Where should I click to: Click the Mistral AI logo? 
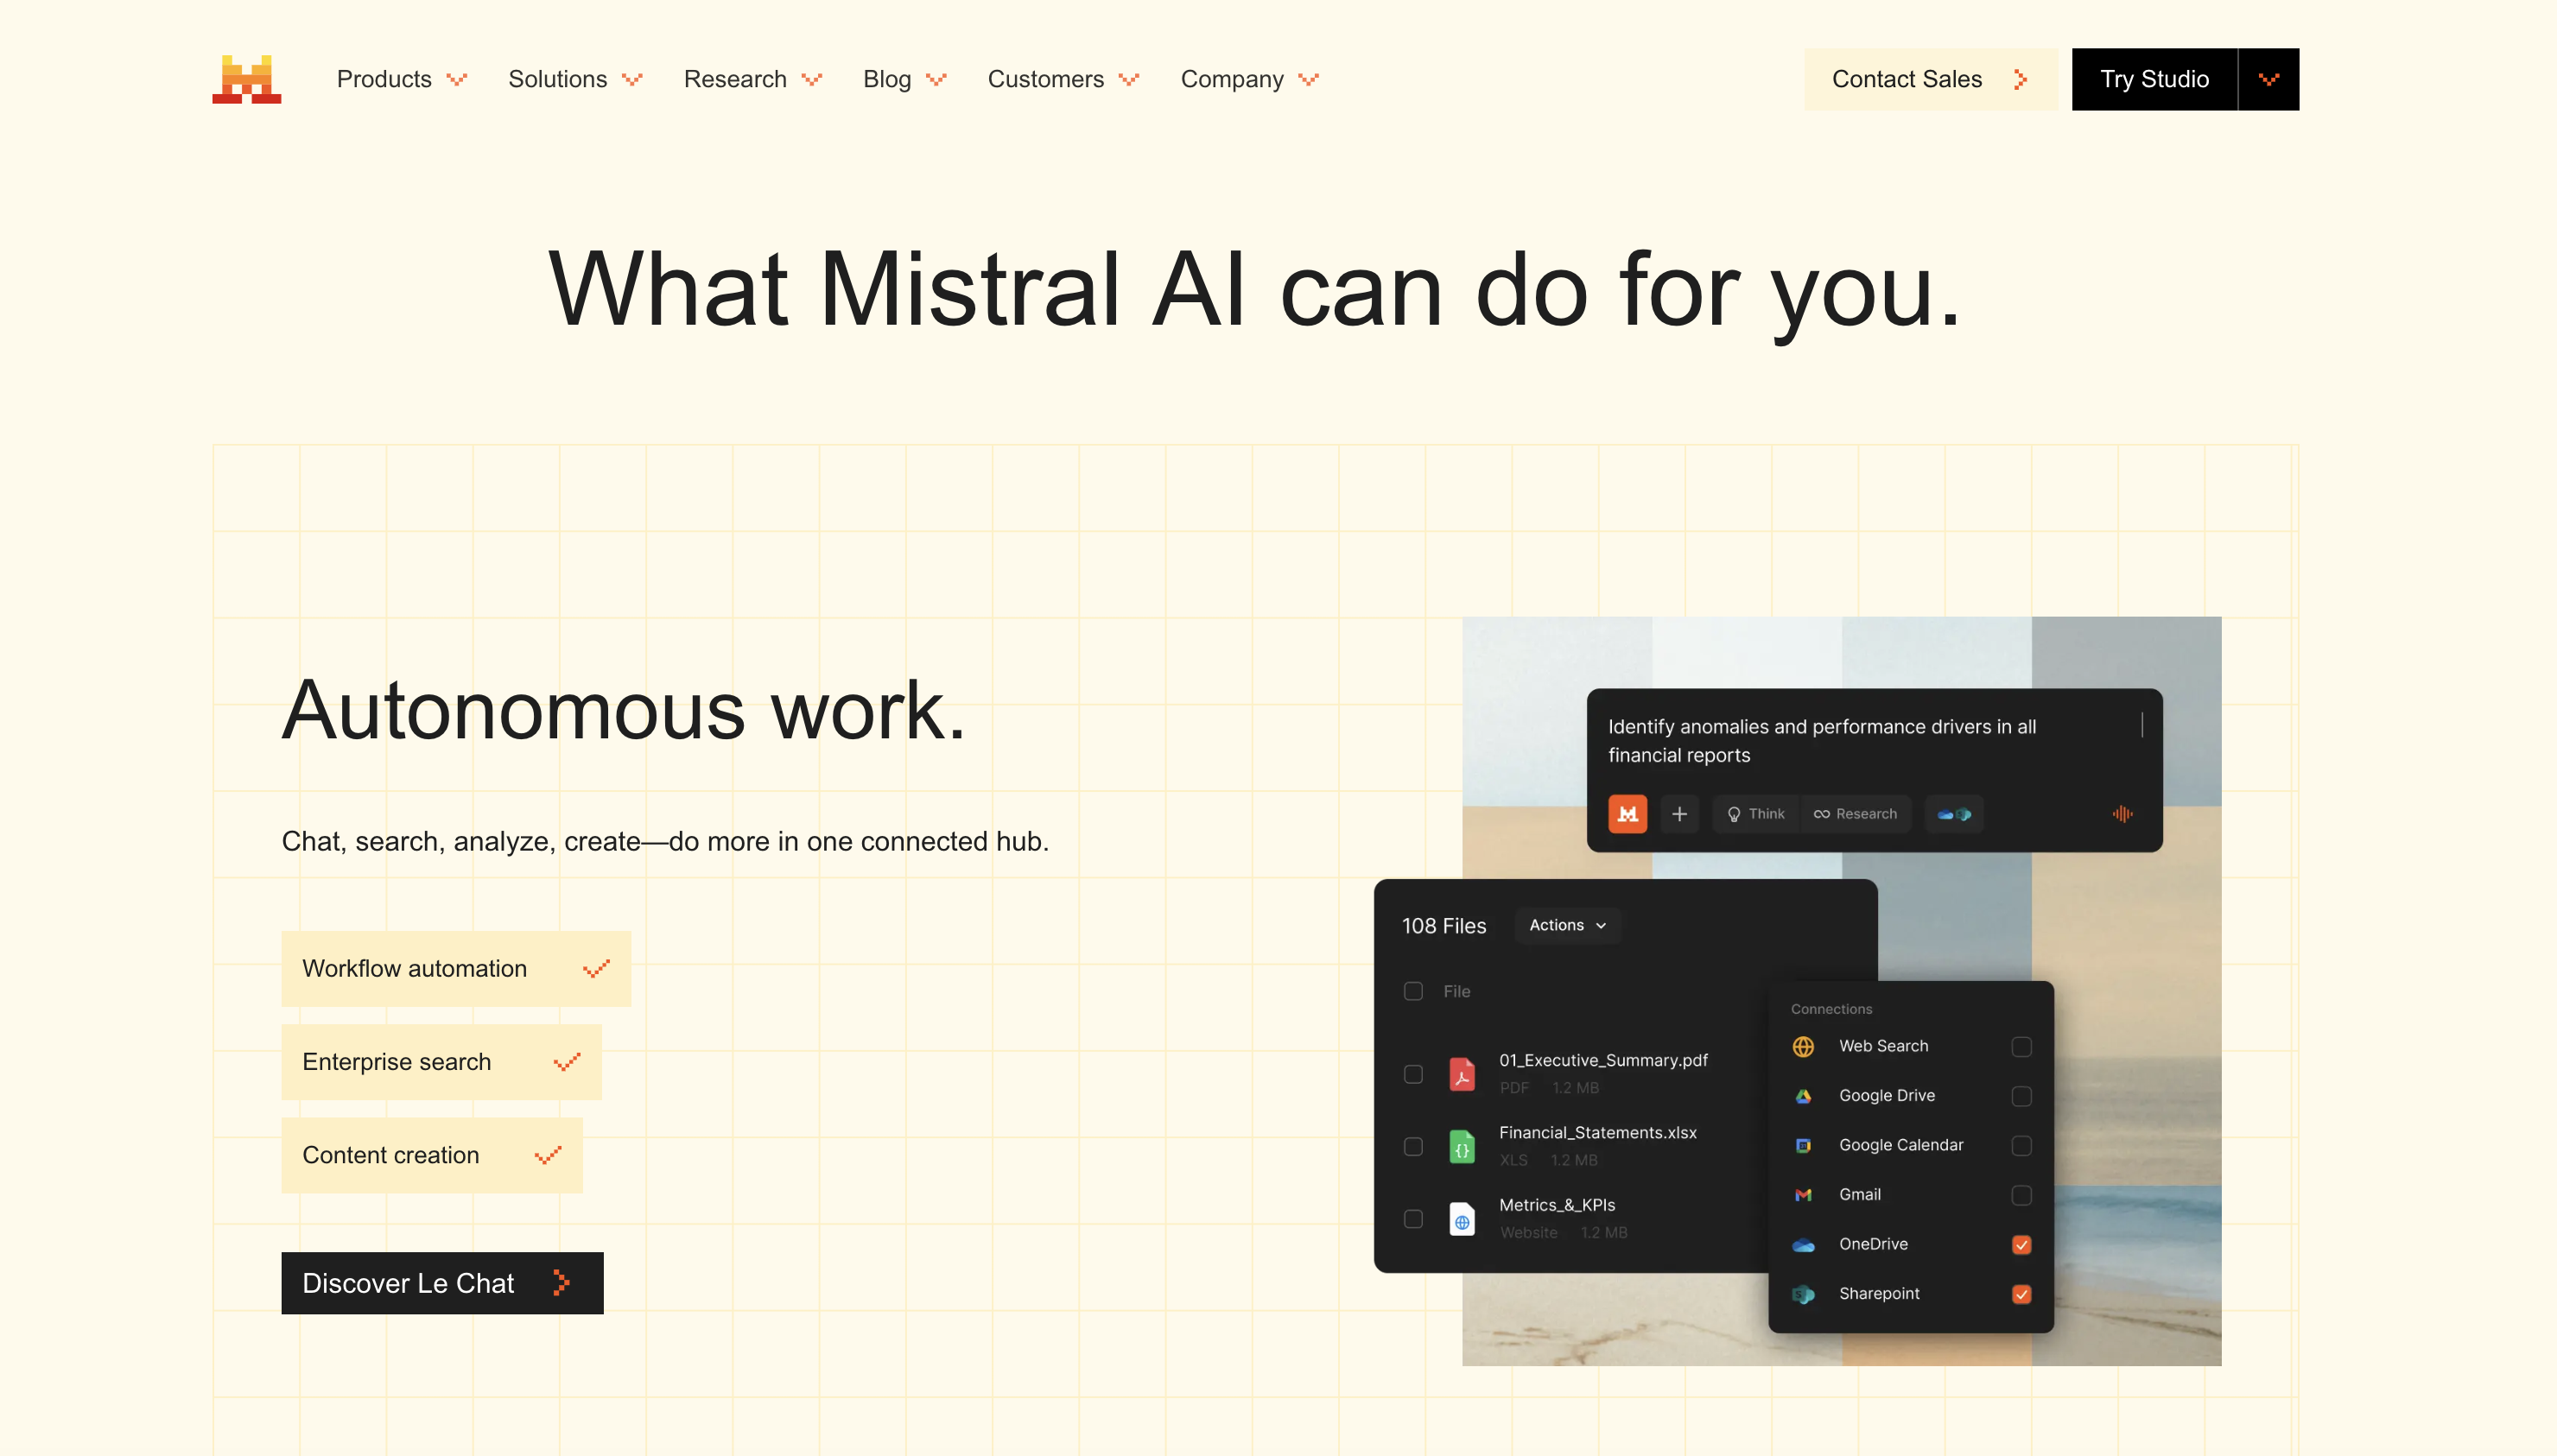(x=246, y=79)
